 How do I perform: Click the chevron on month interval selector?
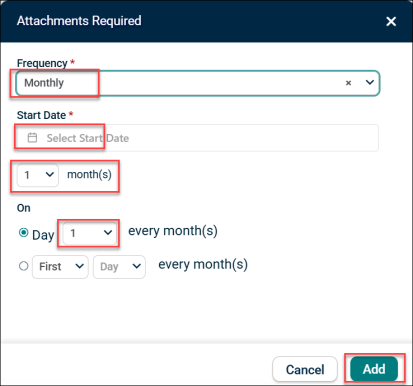pos(50,174)
